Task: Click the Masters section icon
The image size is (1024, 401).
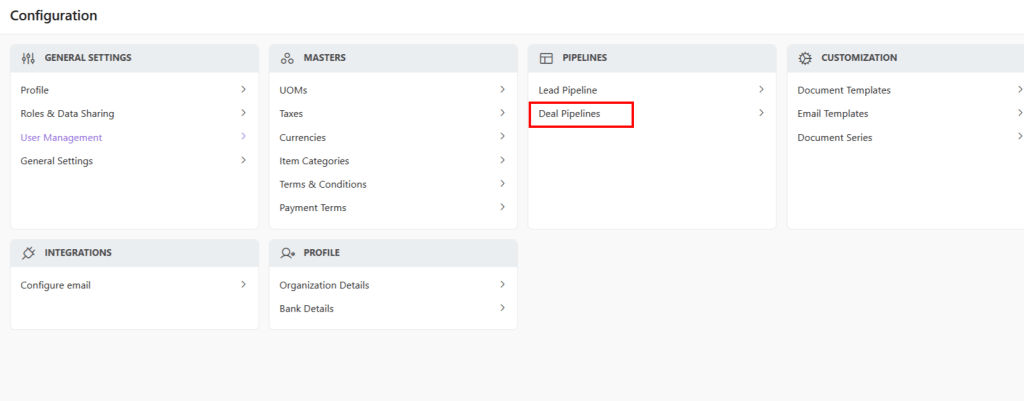Action: [x=287, y=58]
